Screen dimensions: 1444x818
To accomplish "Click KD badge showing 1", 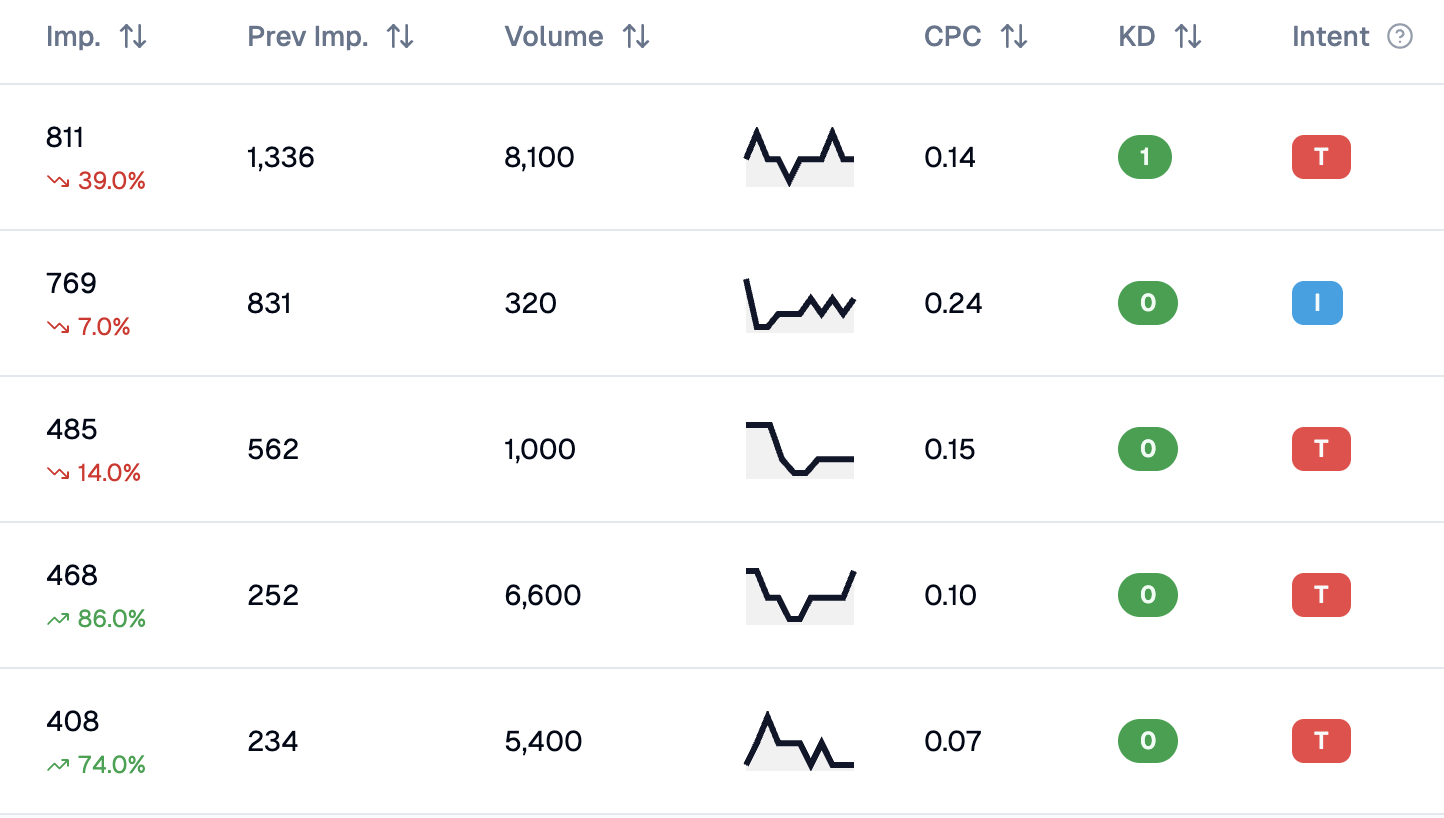I will (x=1145, y=157).
